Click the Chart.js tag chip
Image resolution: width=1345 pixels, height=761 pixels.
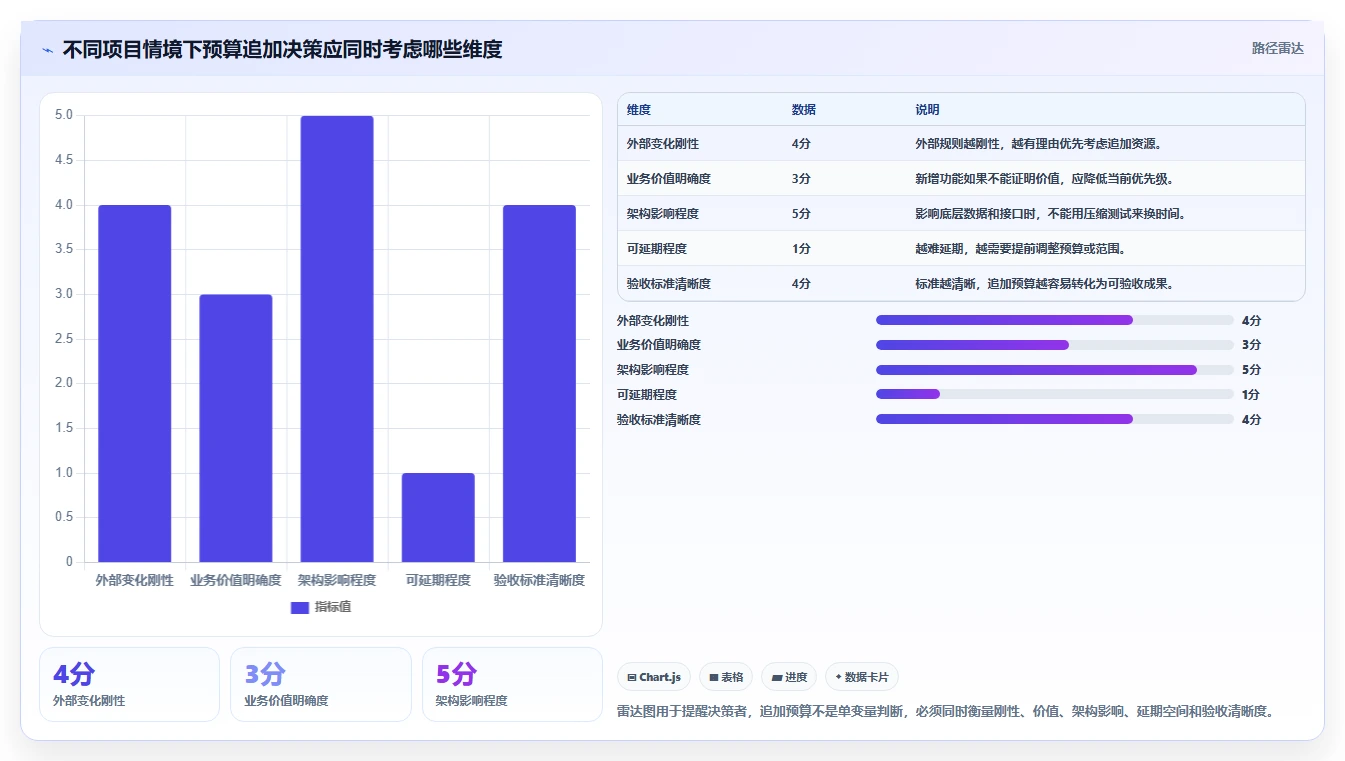654,677
